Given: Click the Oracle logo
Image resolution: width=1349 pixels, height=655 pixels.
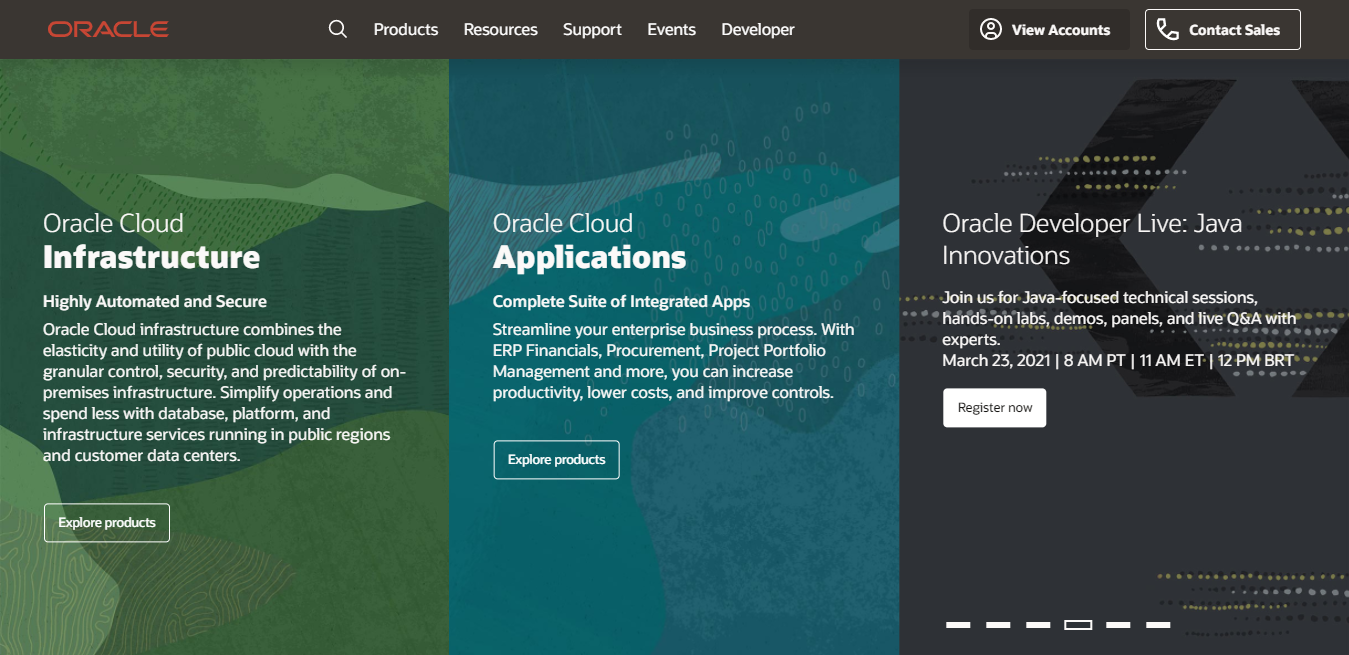Looking at the screenshot, I should pyautogui.click(x=108, y=30).
